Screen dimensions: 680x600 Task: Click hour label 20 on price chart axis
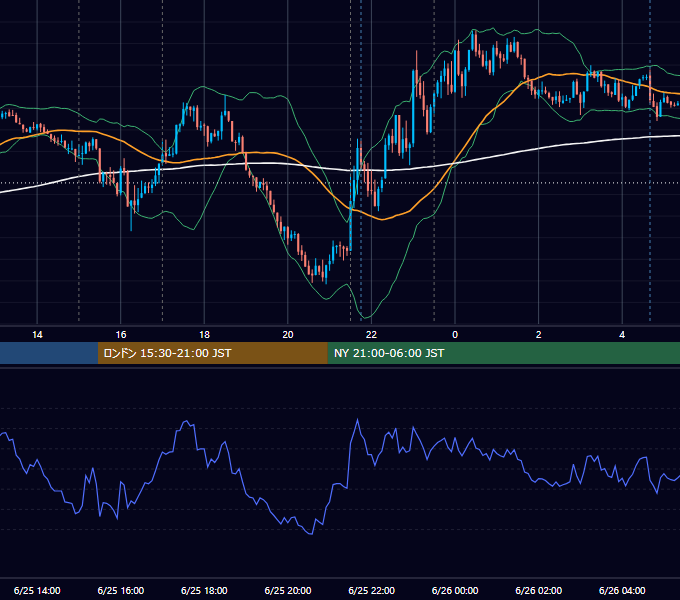point(288,335)
